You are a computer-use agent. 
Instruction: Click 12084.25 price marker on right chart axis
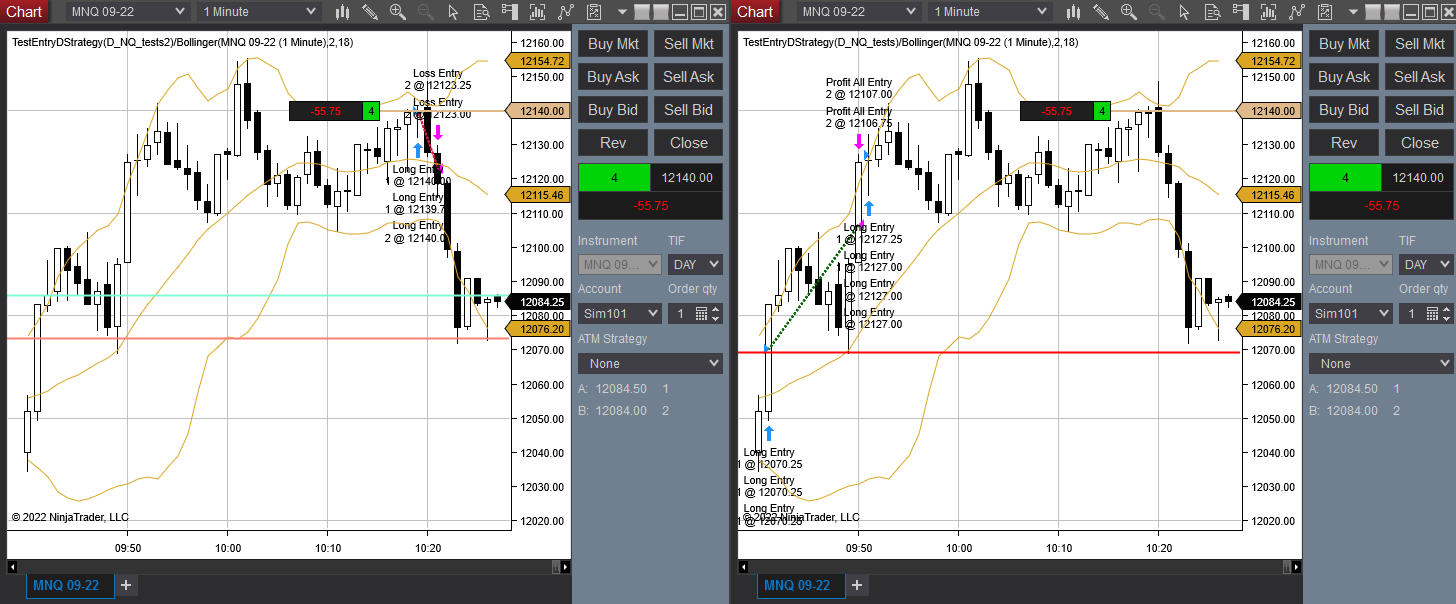click(1268, 302)
